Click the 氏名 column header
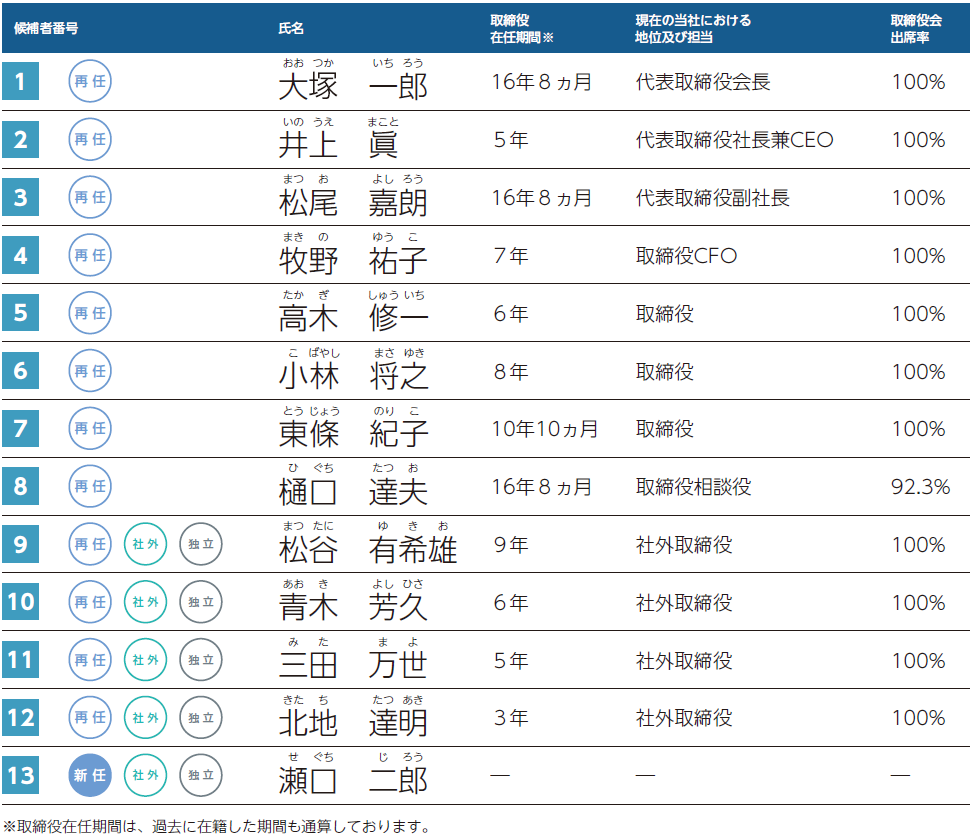Image resolution: width=973 pixels, height=838 pixels. (291, 29)
